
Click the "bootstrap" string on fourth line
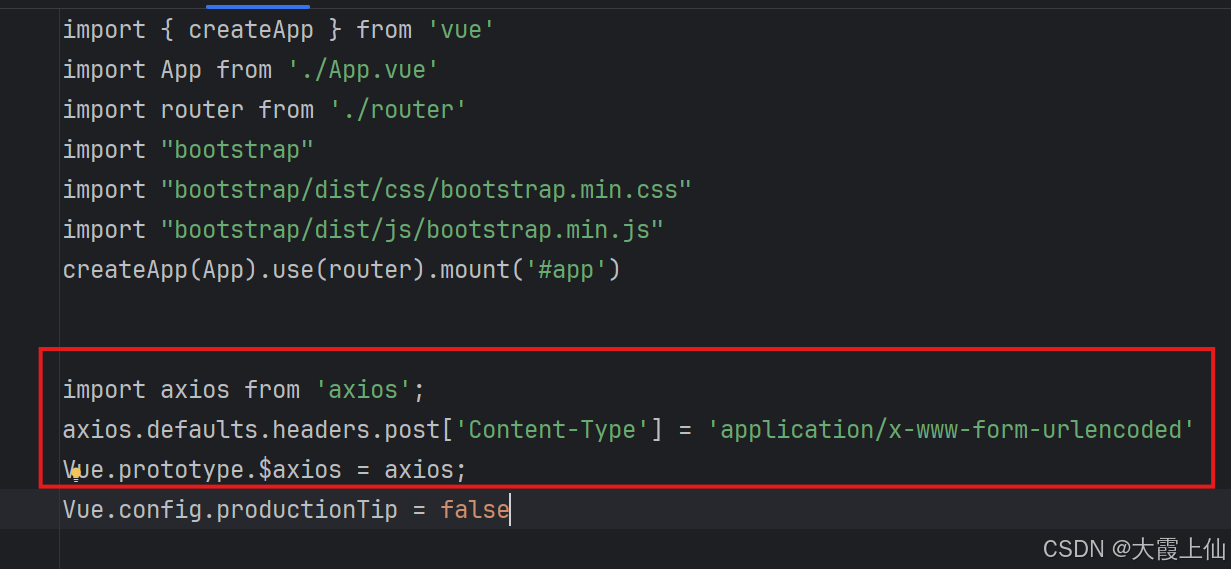[237, 150]
